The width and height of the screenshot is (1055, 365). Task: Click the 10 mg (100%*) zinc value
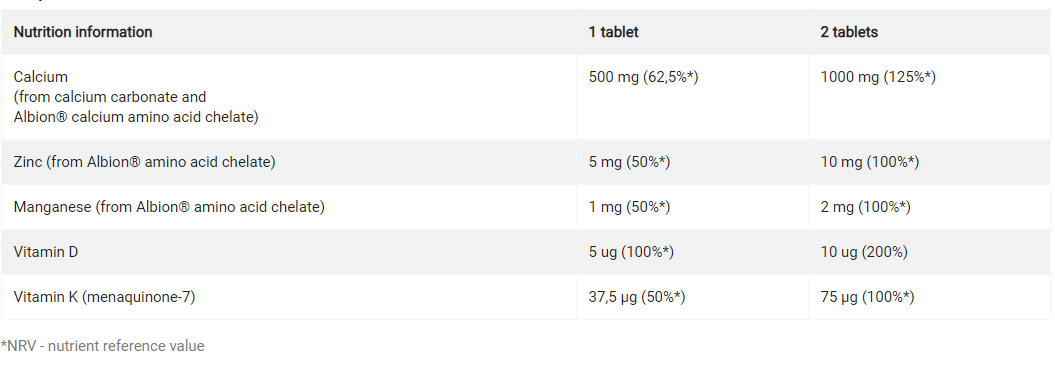(869, 162)
